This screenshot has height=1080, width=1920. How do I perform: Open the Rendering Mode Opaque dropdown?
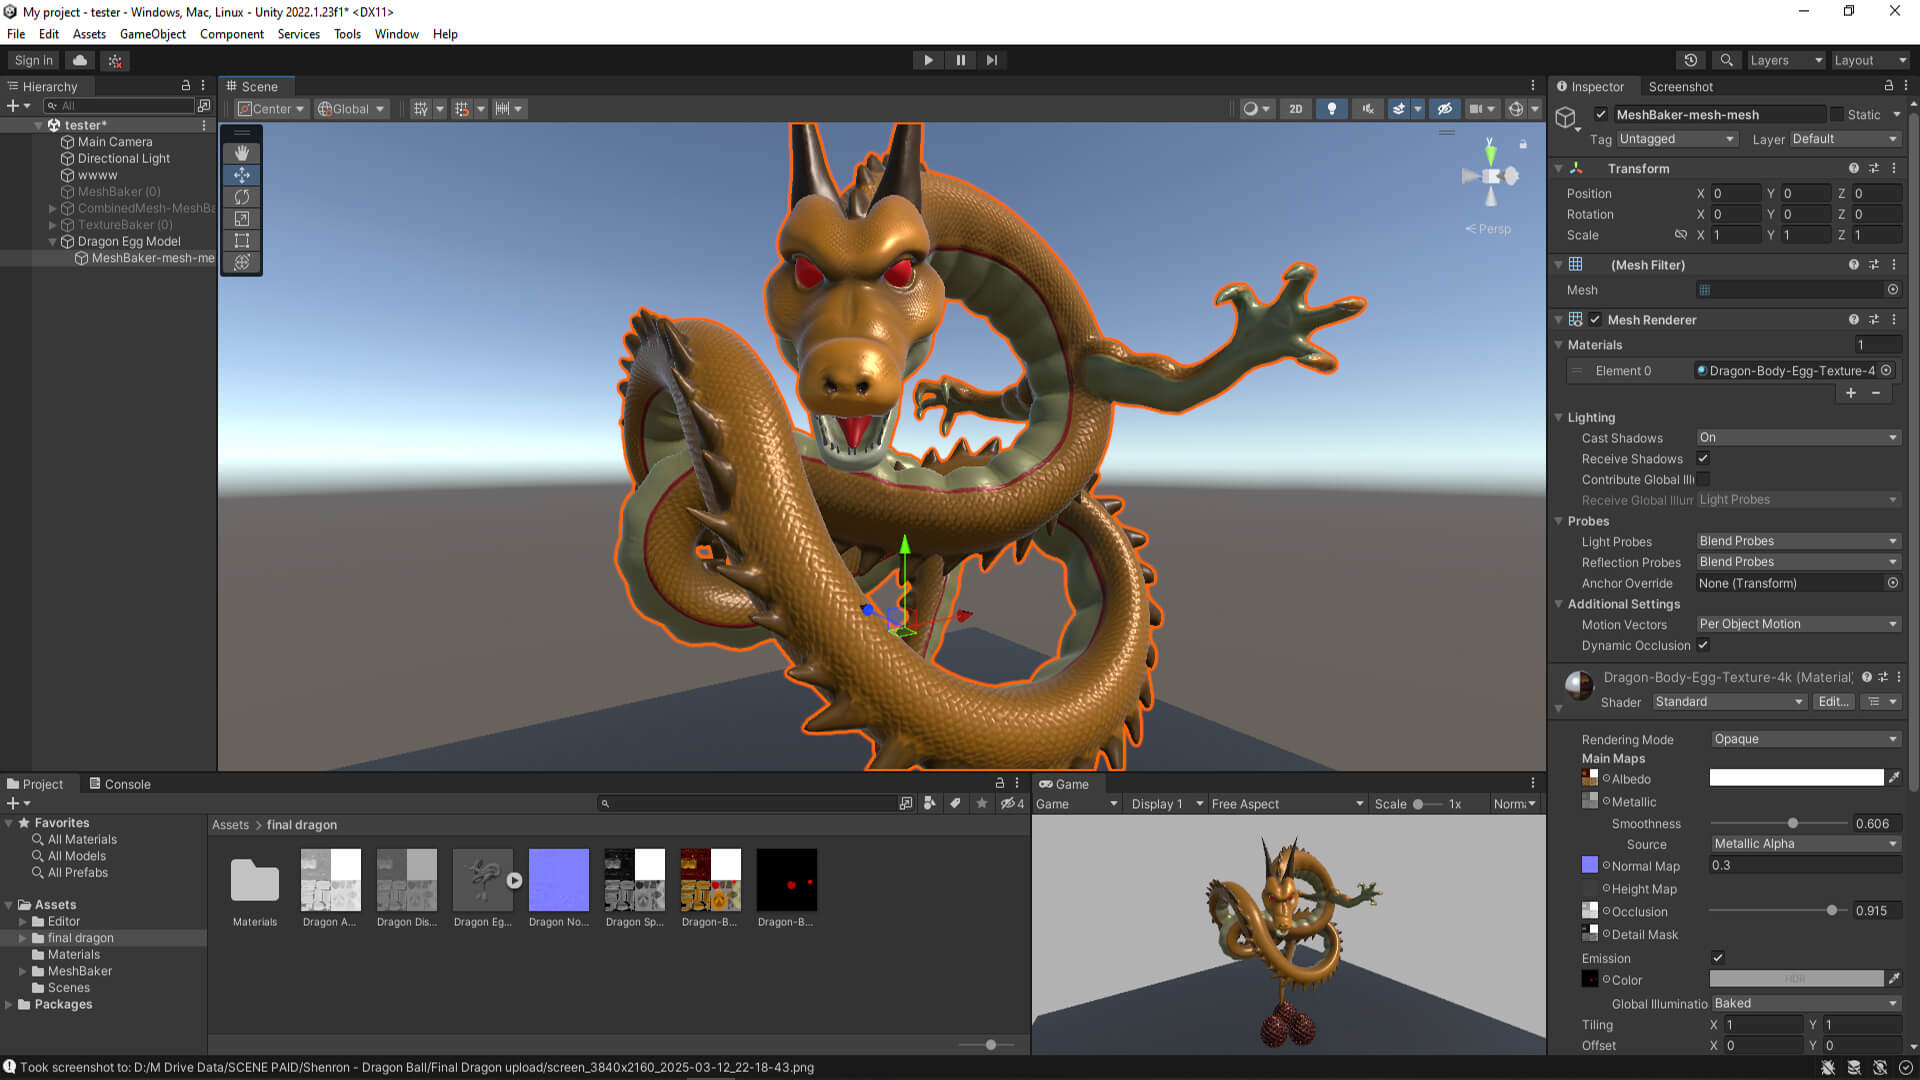1805,739
